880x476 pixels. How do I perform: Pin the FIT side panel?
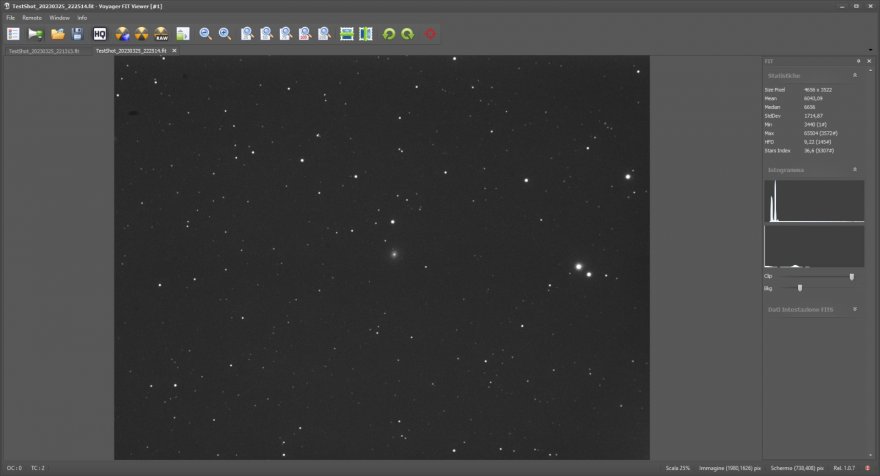click(858, 61)
